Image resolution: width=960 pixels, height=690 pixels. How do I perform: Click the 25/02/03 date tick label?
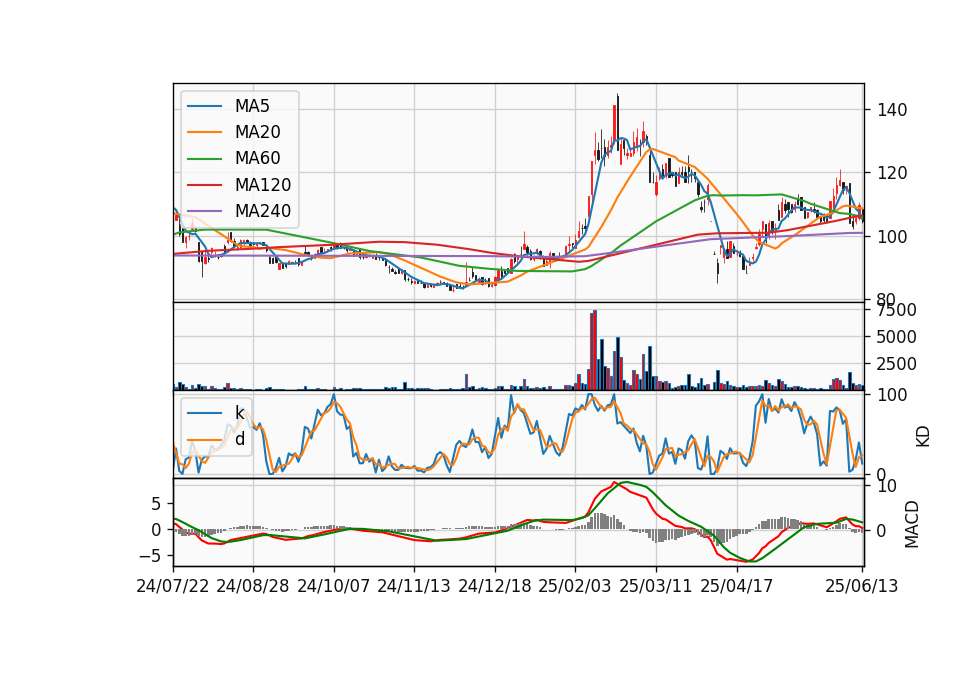[575, 586]
